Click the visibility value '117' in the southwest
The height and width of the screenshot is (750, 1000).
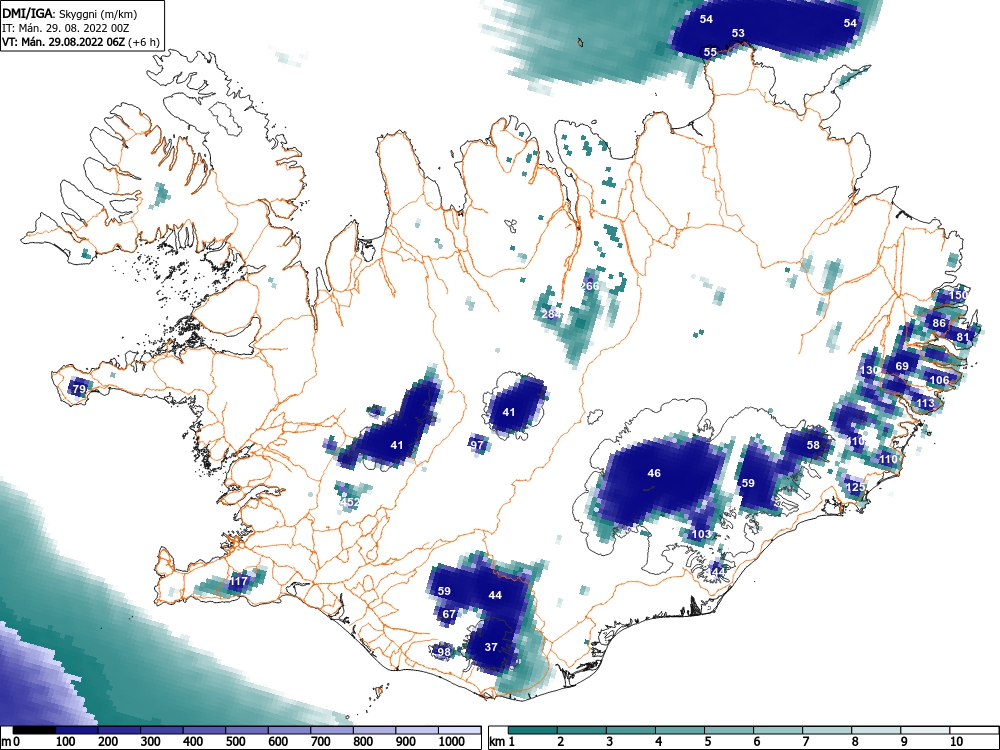(239, 581)
